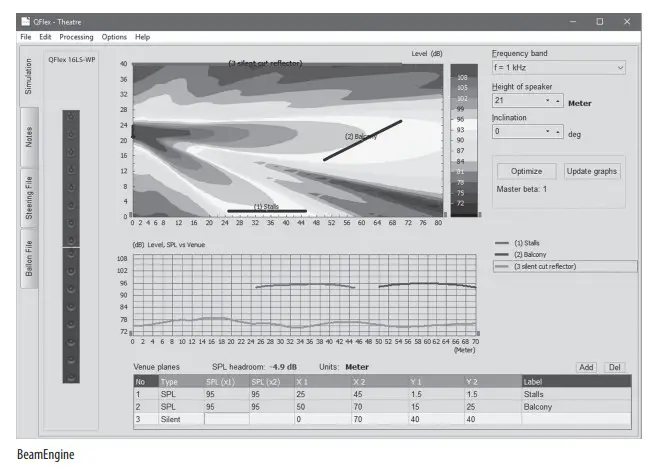Click the Optimize button

tap(526, 171)
